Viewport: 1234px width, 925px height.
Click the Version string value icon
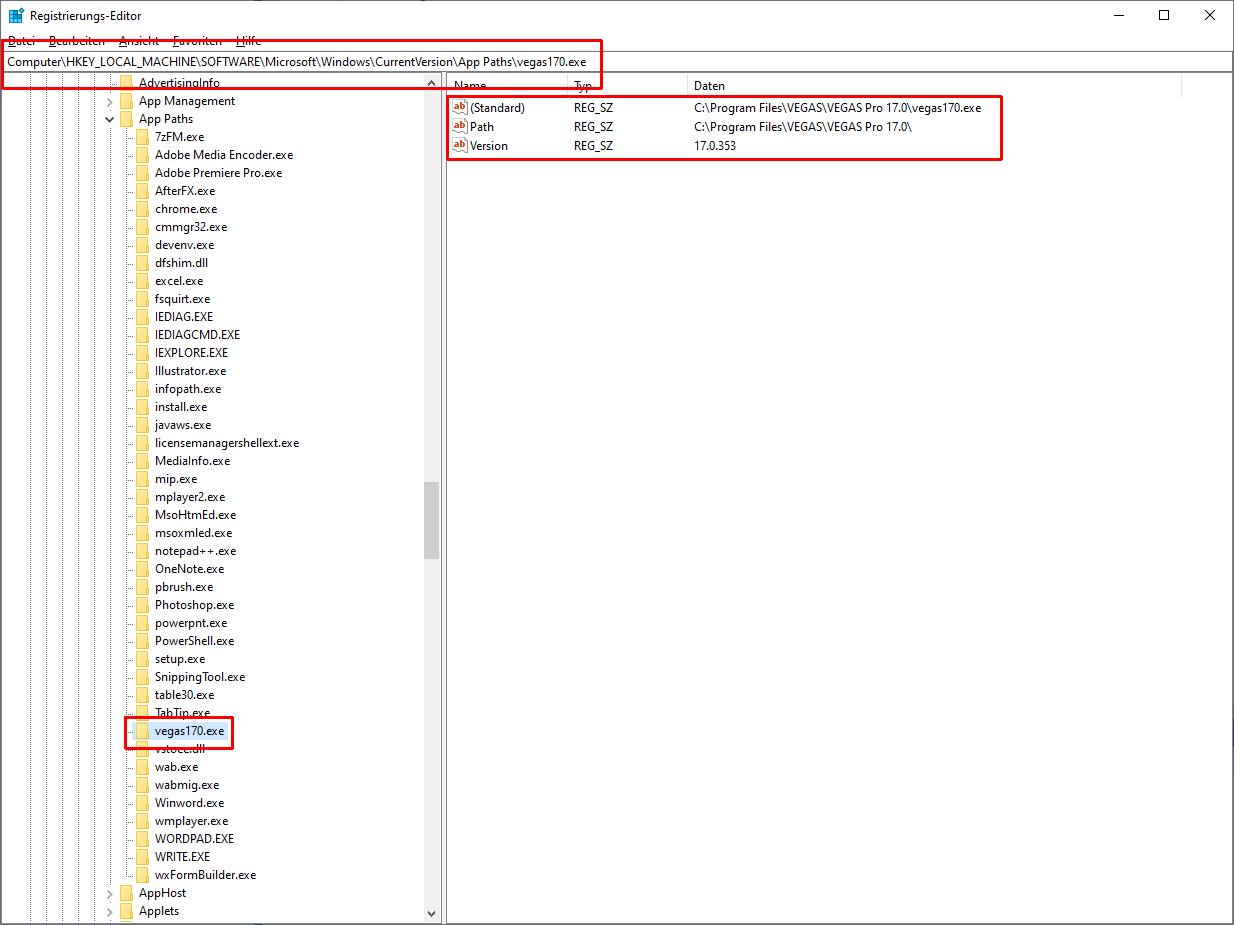[460, 146]
